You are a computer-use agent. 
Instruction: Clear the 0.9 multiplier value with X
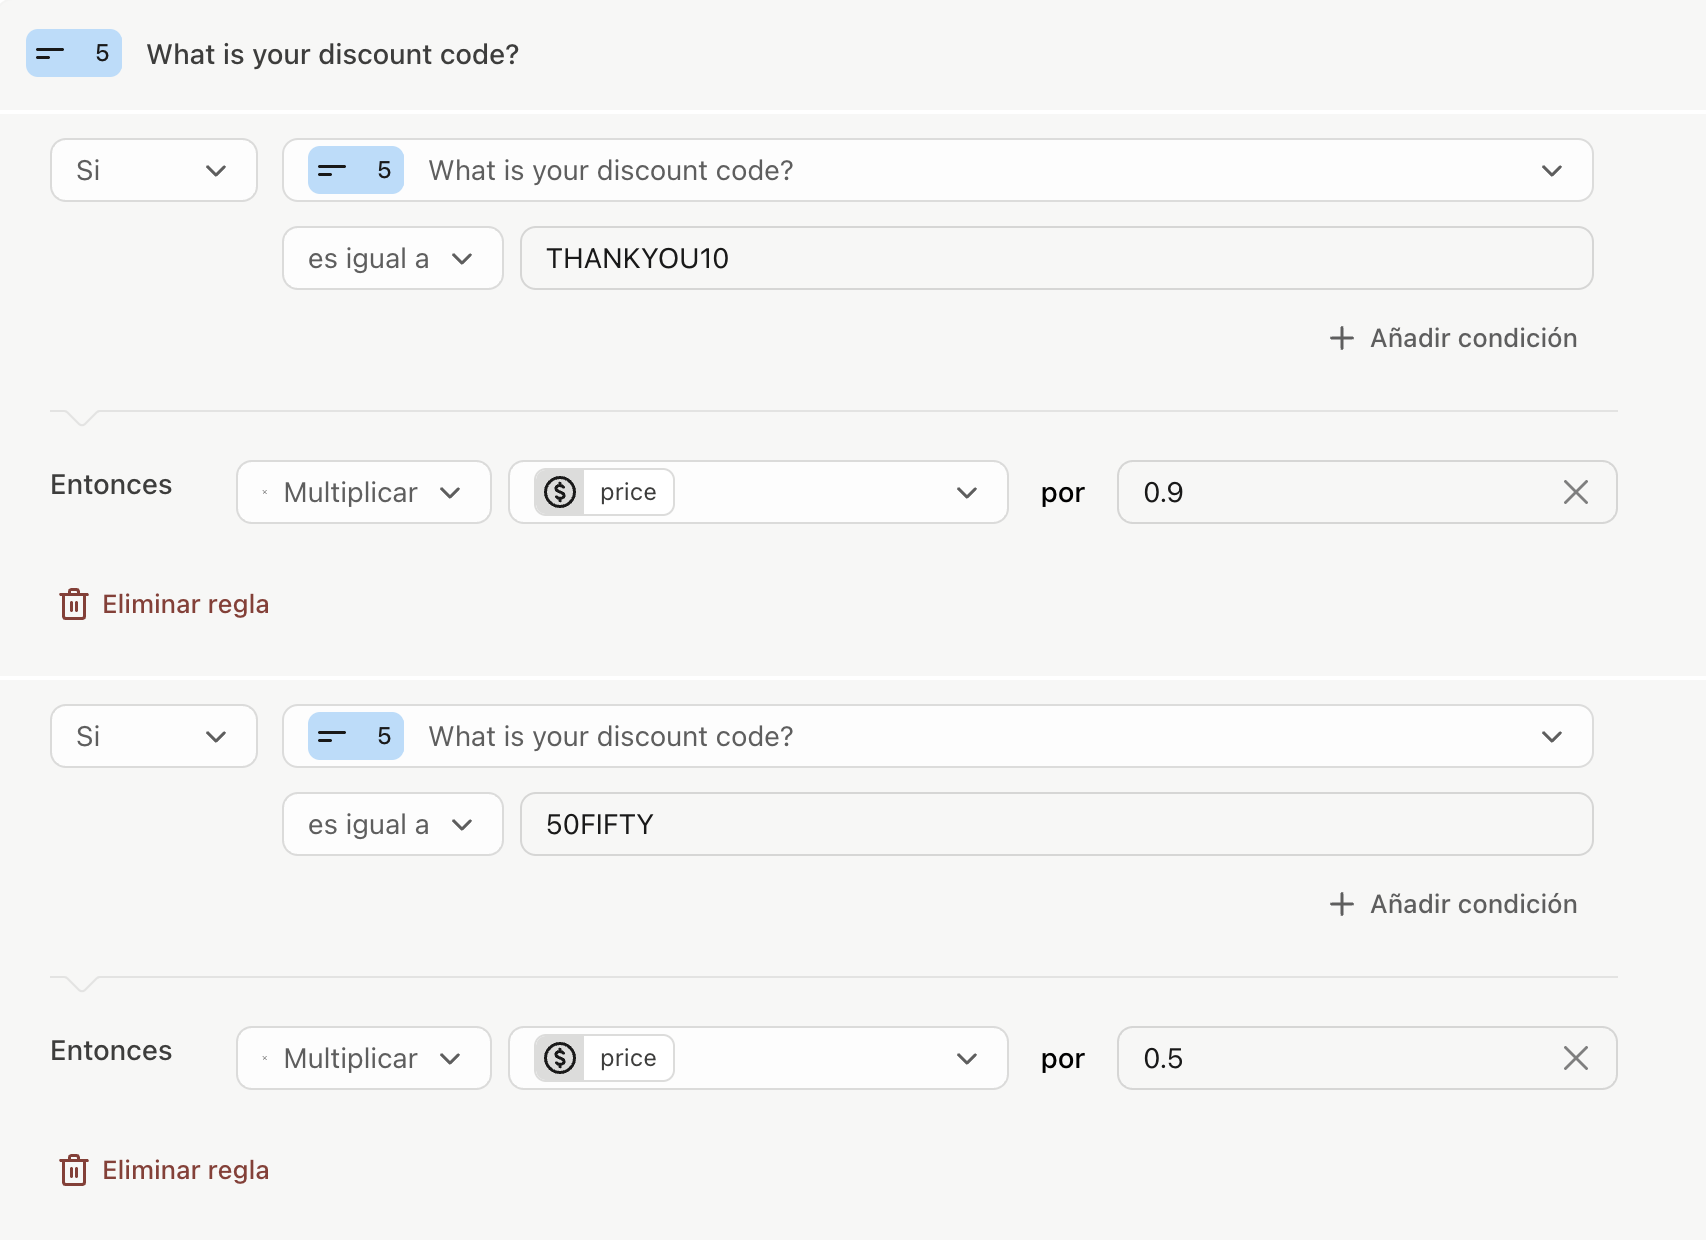click(x=1575, y=492)
